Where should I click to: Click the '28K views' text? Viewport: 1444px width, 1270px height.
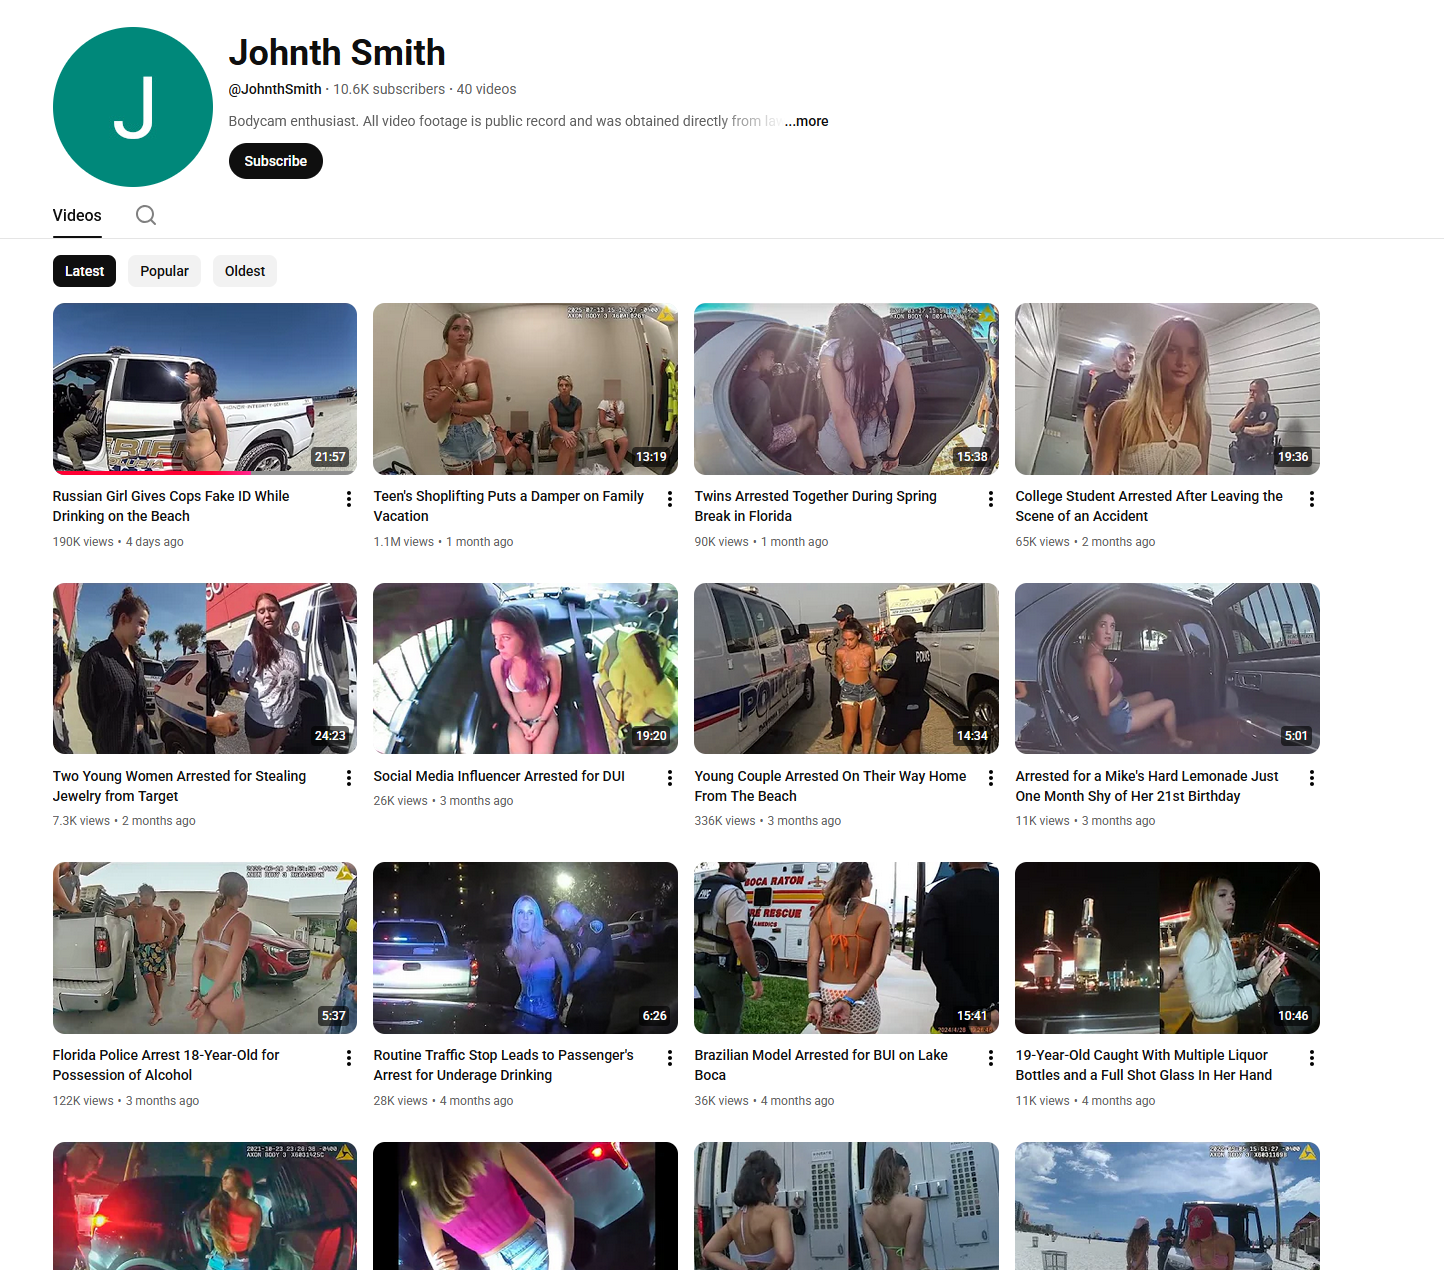point(401,1101)
